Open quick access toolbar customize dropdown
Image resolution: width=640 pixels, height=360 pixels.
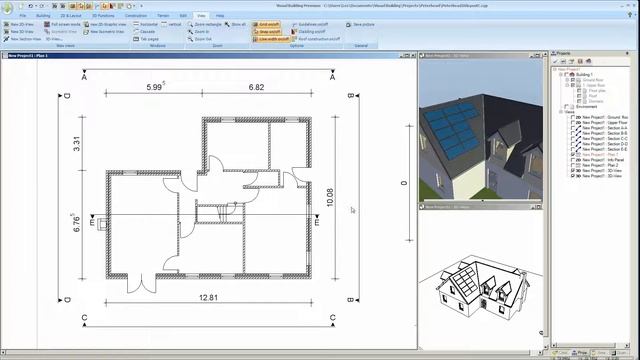point(142,6)
